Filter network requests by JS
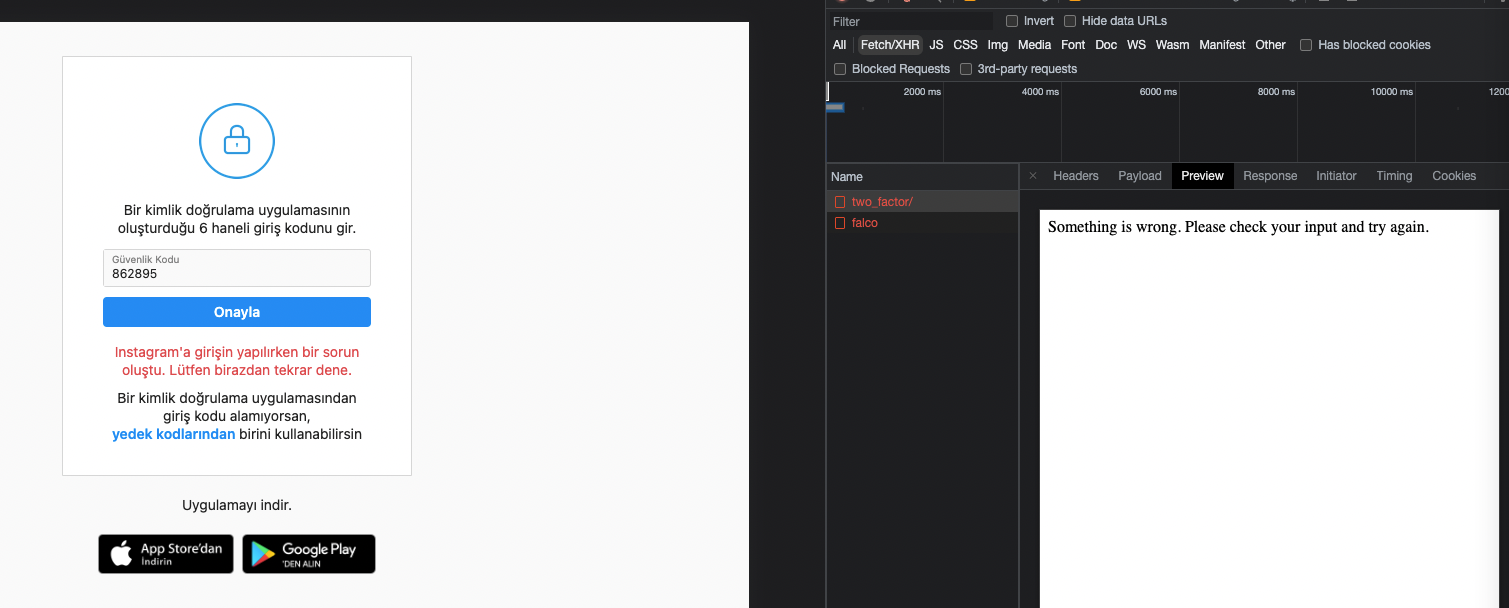Image resolution: width=1509 pixels, height=608 pixels. [x=936, y=45]
